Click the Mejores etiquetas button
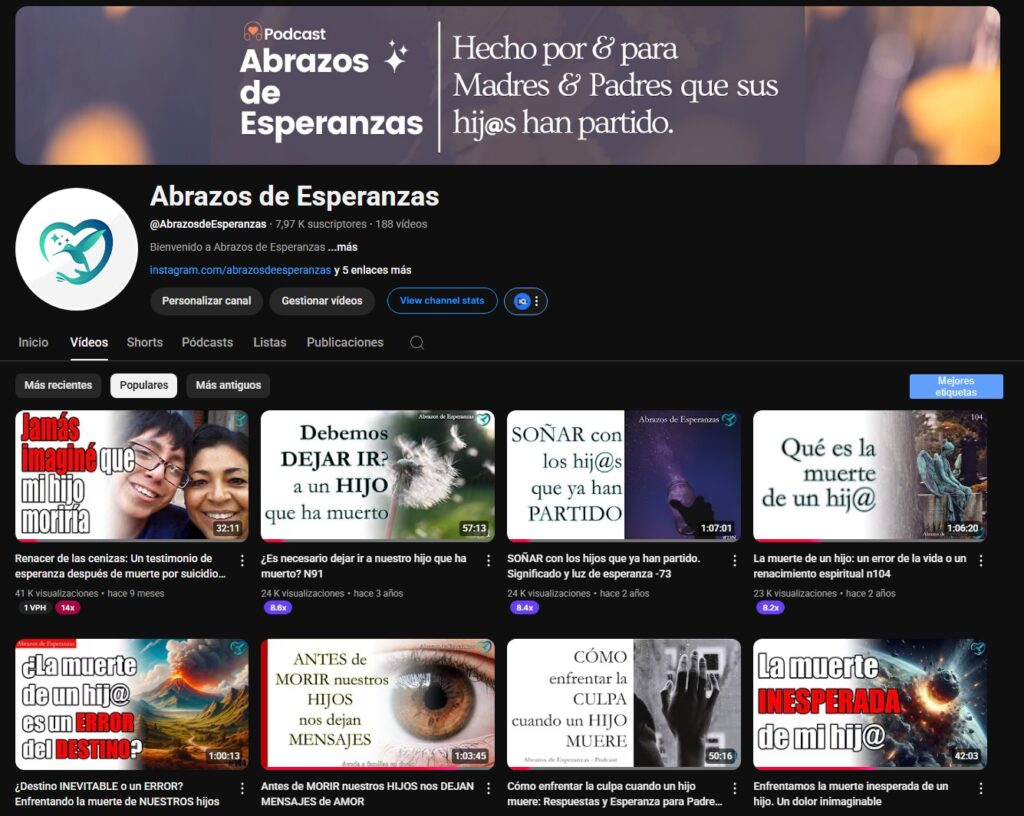1024x816 pixels. click(x=956, y=386)
